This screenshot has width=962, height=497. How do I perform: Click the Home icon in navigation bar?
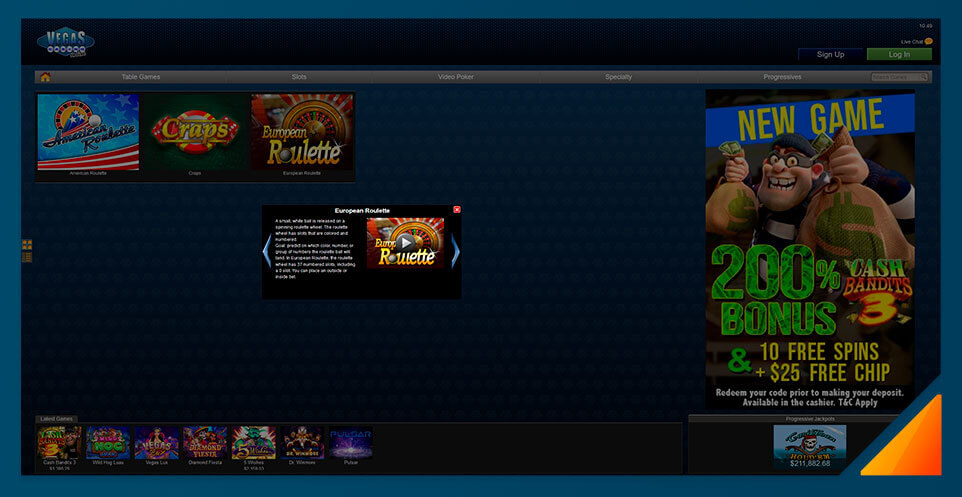coord(45,77)
